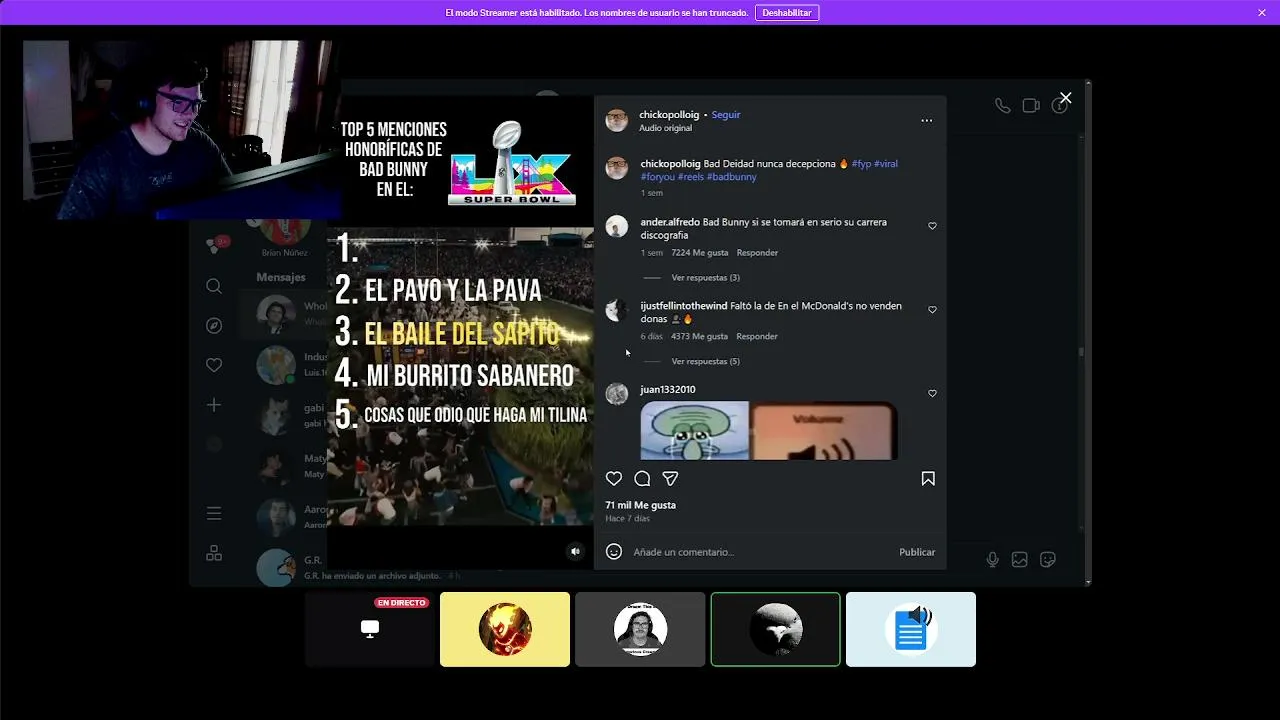
Task: Close the reel post overlay
Action: coord(1065,98)
